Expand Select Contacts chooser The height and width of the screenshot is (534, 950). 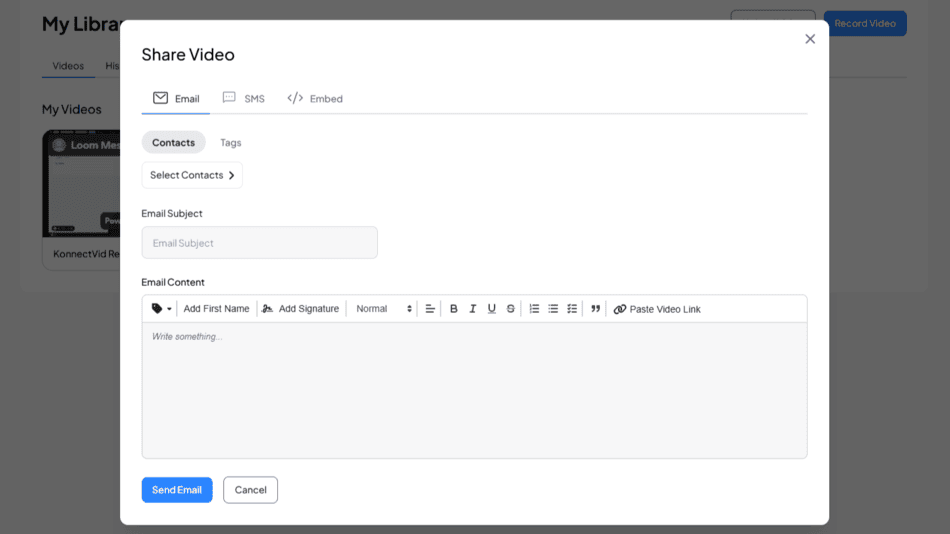coord(192,175)
